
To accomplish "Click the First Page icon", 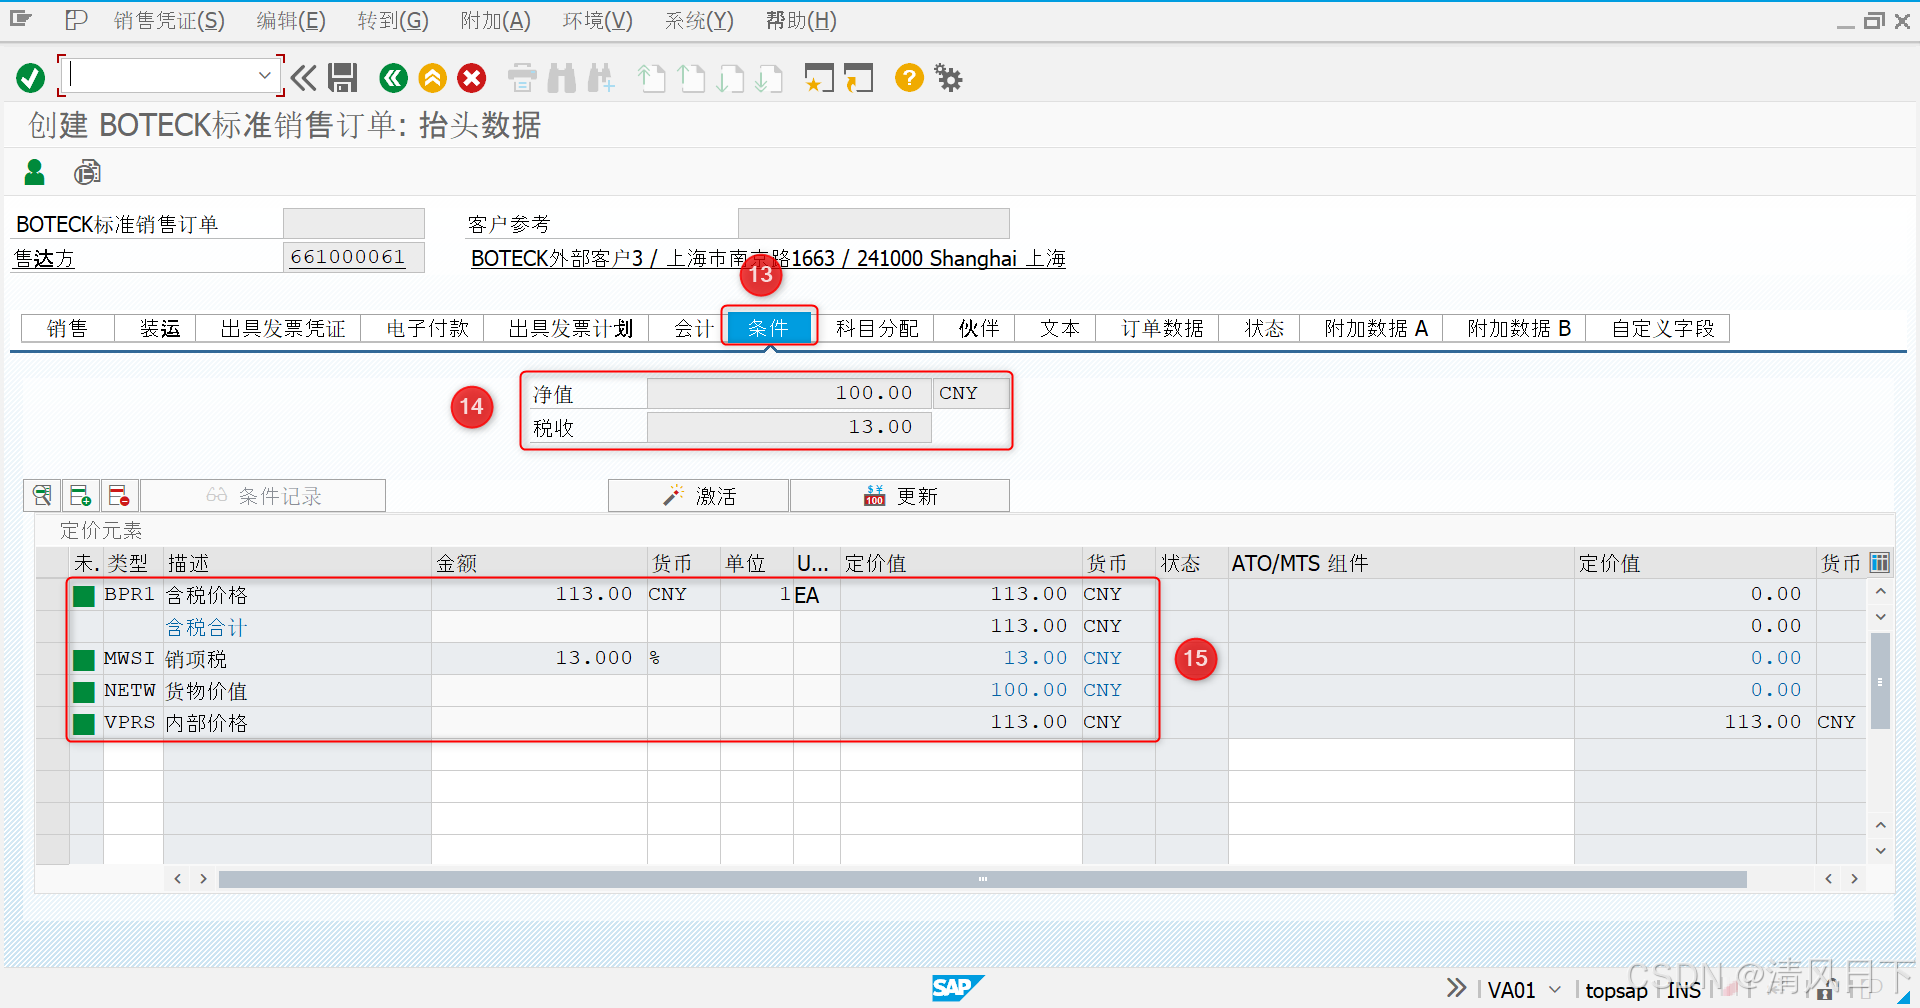I will point(651,78).
